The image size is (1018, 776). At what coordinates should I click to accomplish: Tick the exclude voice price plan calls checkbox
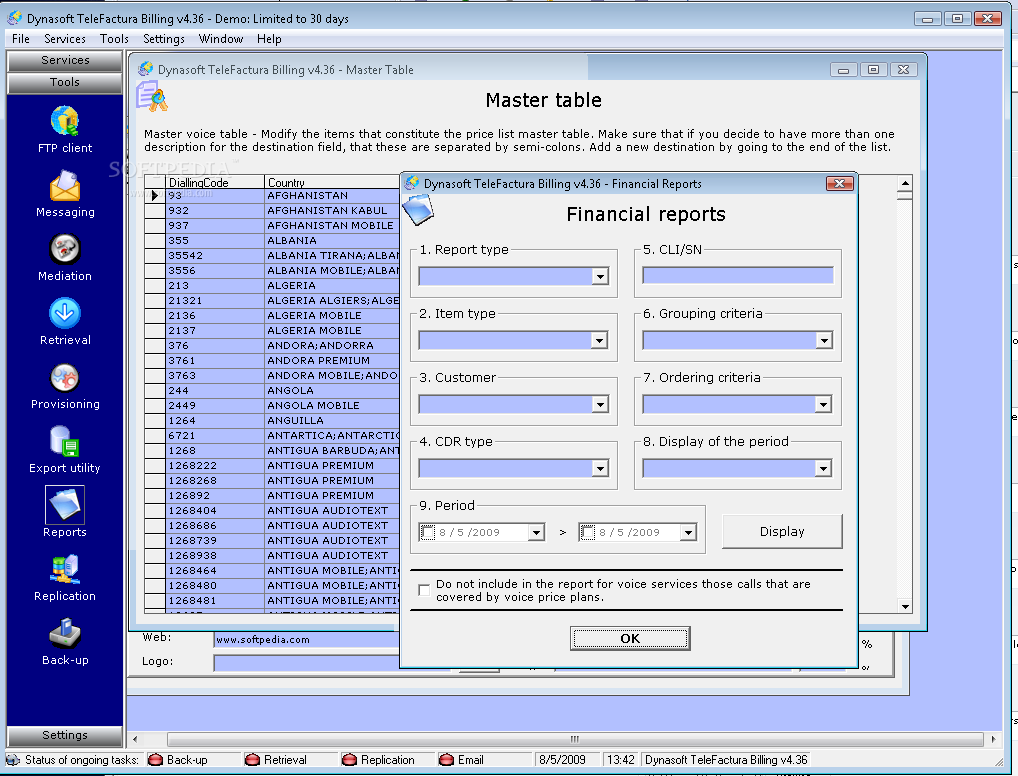[x=424, y=590]
